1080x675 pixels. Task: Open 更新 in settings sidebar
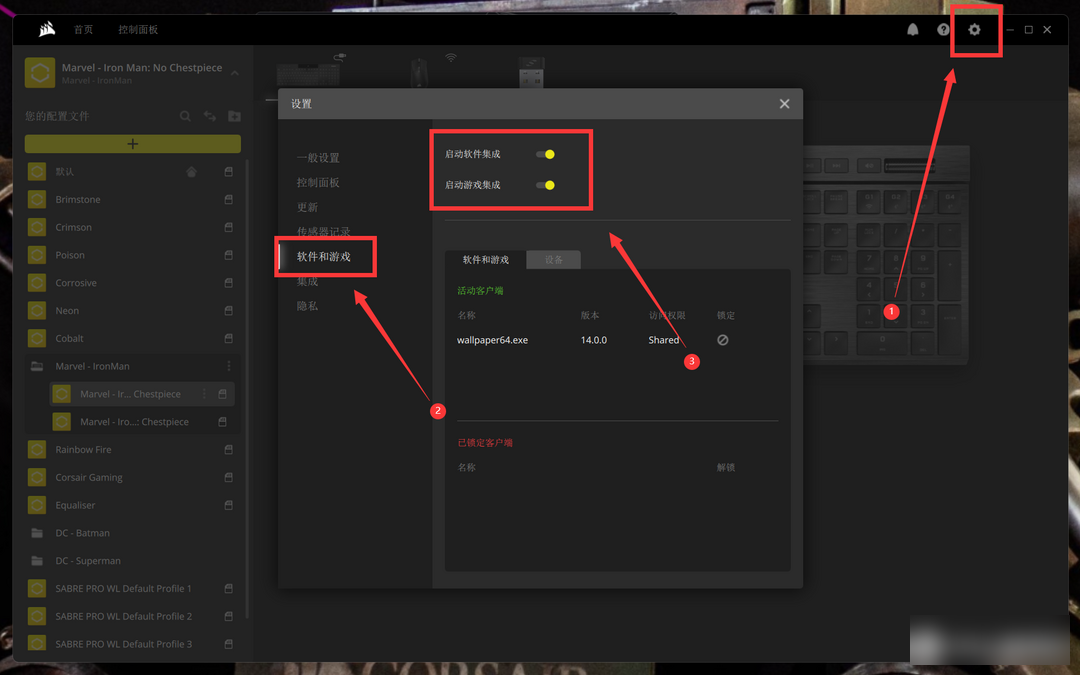pyautogui.click(x=307, y=207)
